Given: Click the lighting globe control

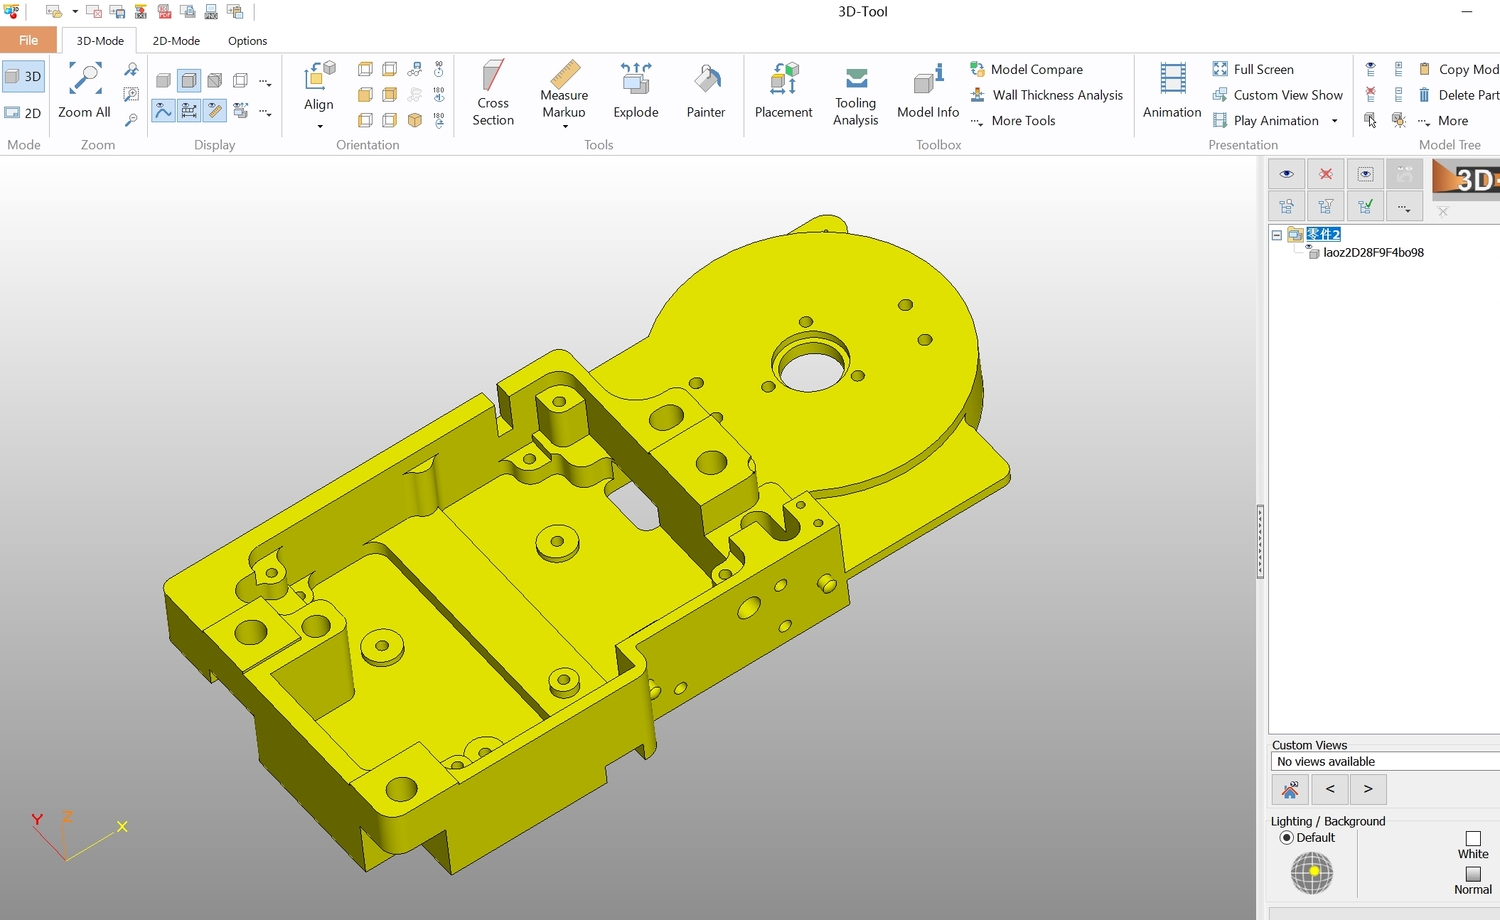Looking at the screenshot, I should tap(1312, 873).
